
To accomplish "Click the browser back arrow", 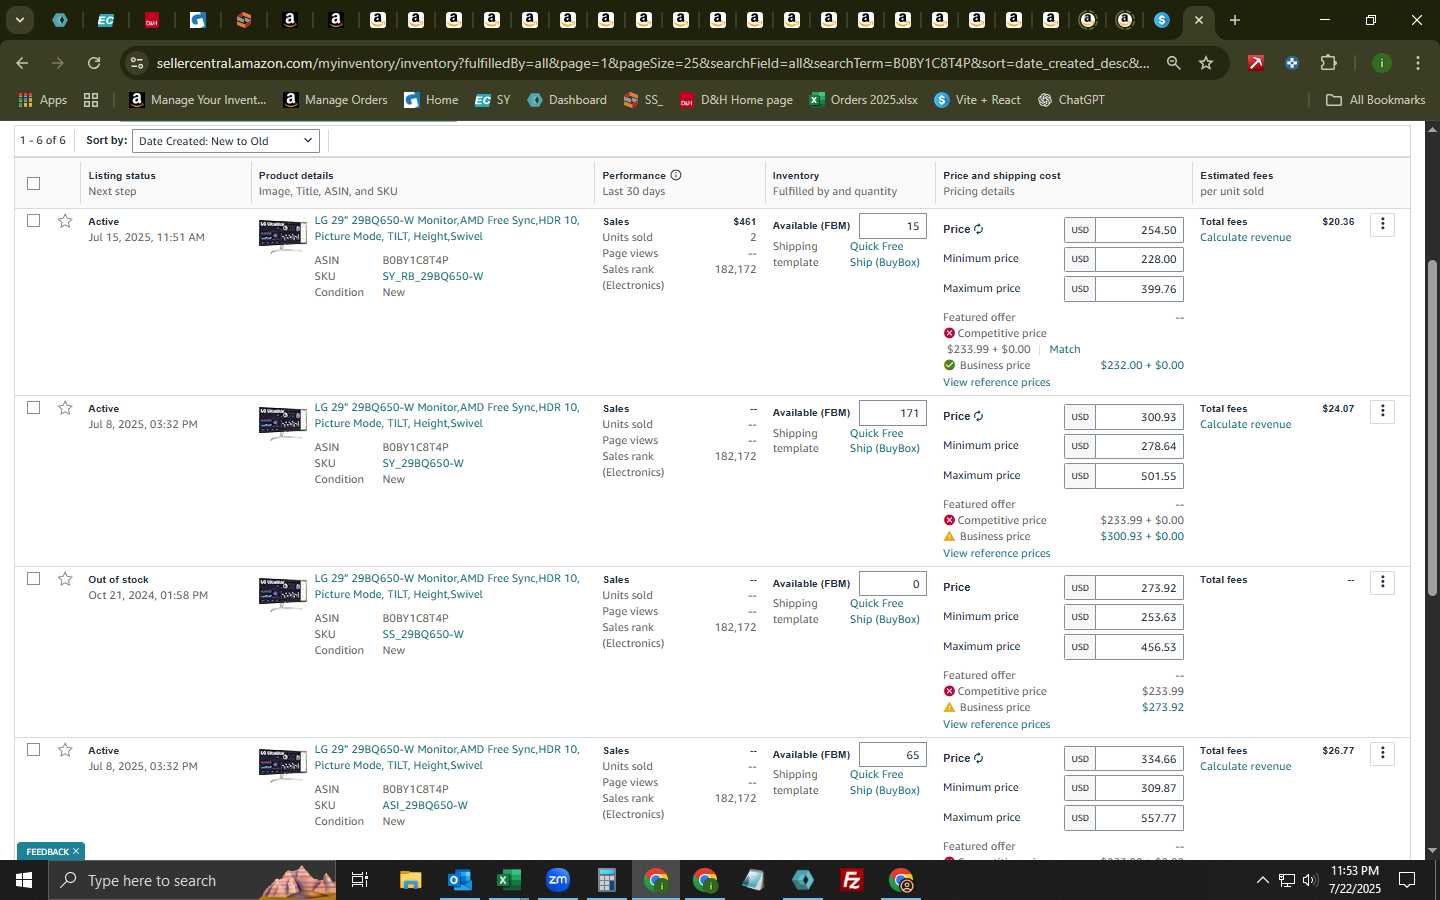I will tap(22, 63).
